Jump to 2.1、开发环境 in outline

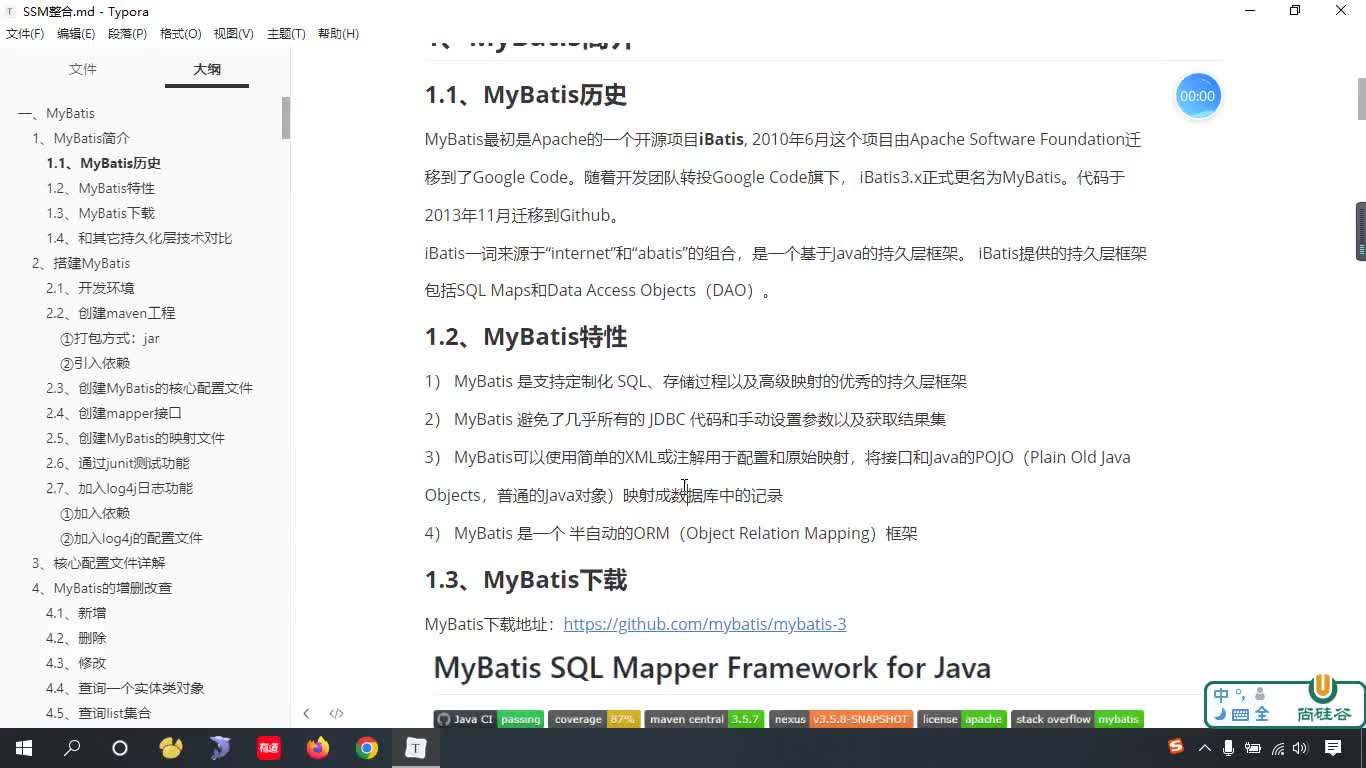pyautogui.click(x=90, y=288)
